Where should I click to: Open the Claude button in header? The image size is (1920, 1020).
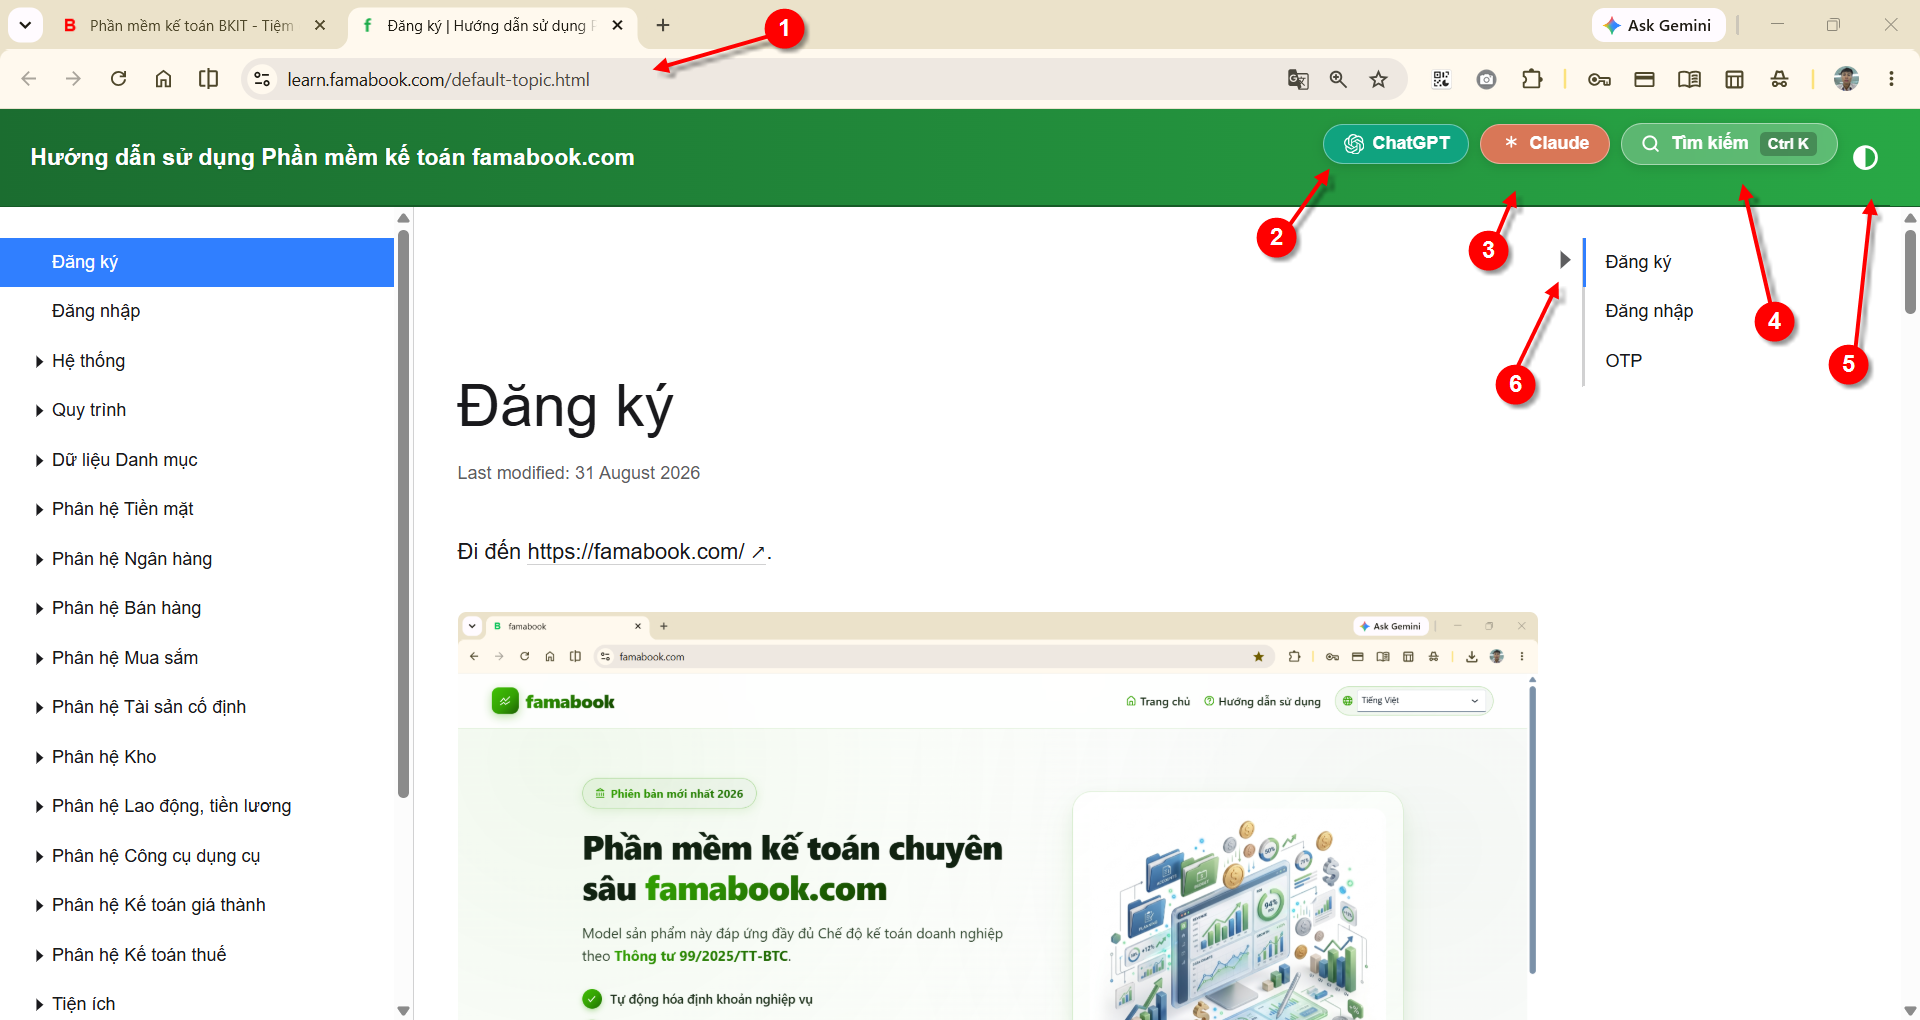pos(1545,143)
